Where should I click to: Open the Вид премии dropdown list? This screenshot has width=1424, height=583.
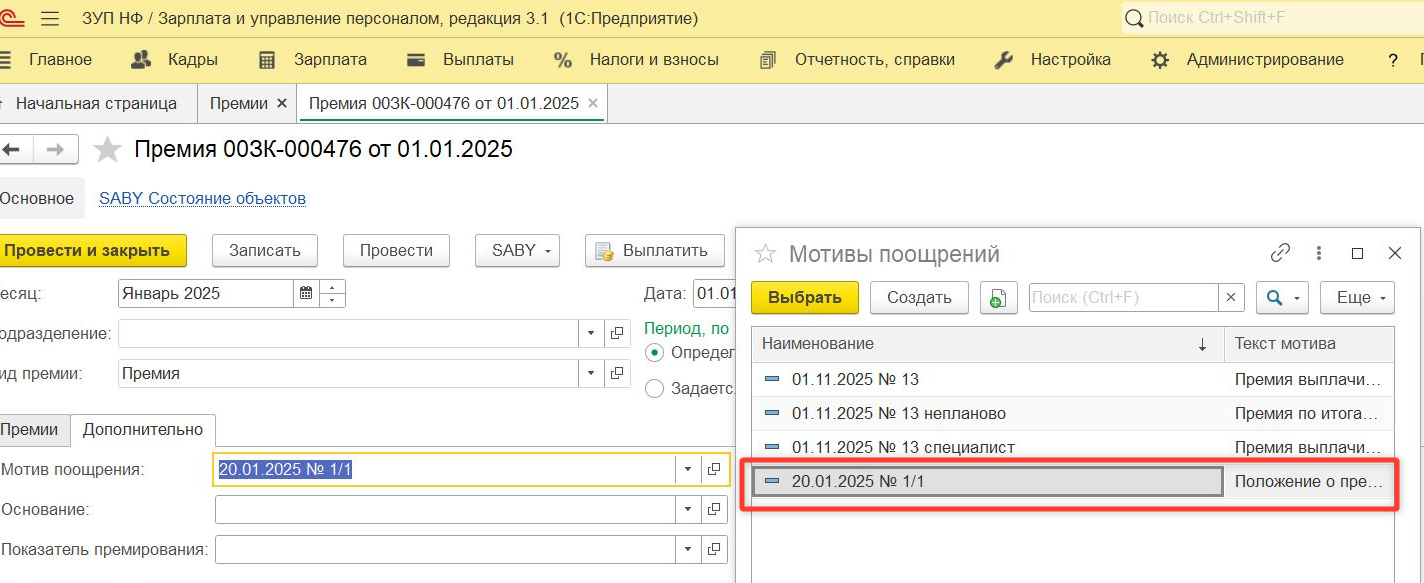point(590,373)
